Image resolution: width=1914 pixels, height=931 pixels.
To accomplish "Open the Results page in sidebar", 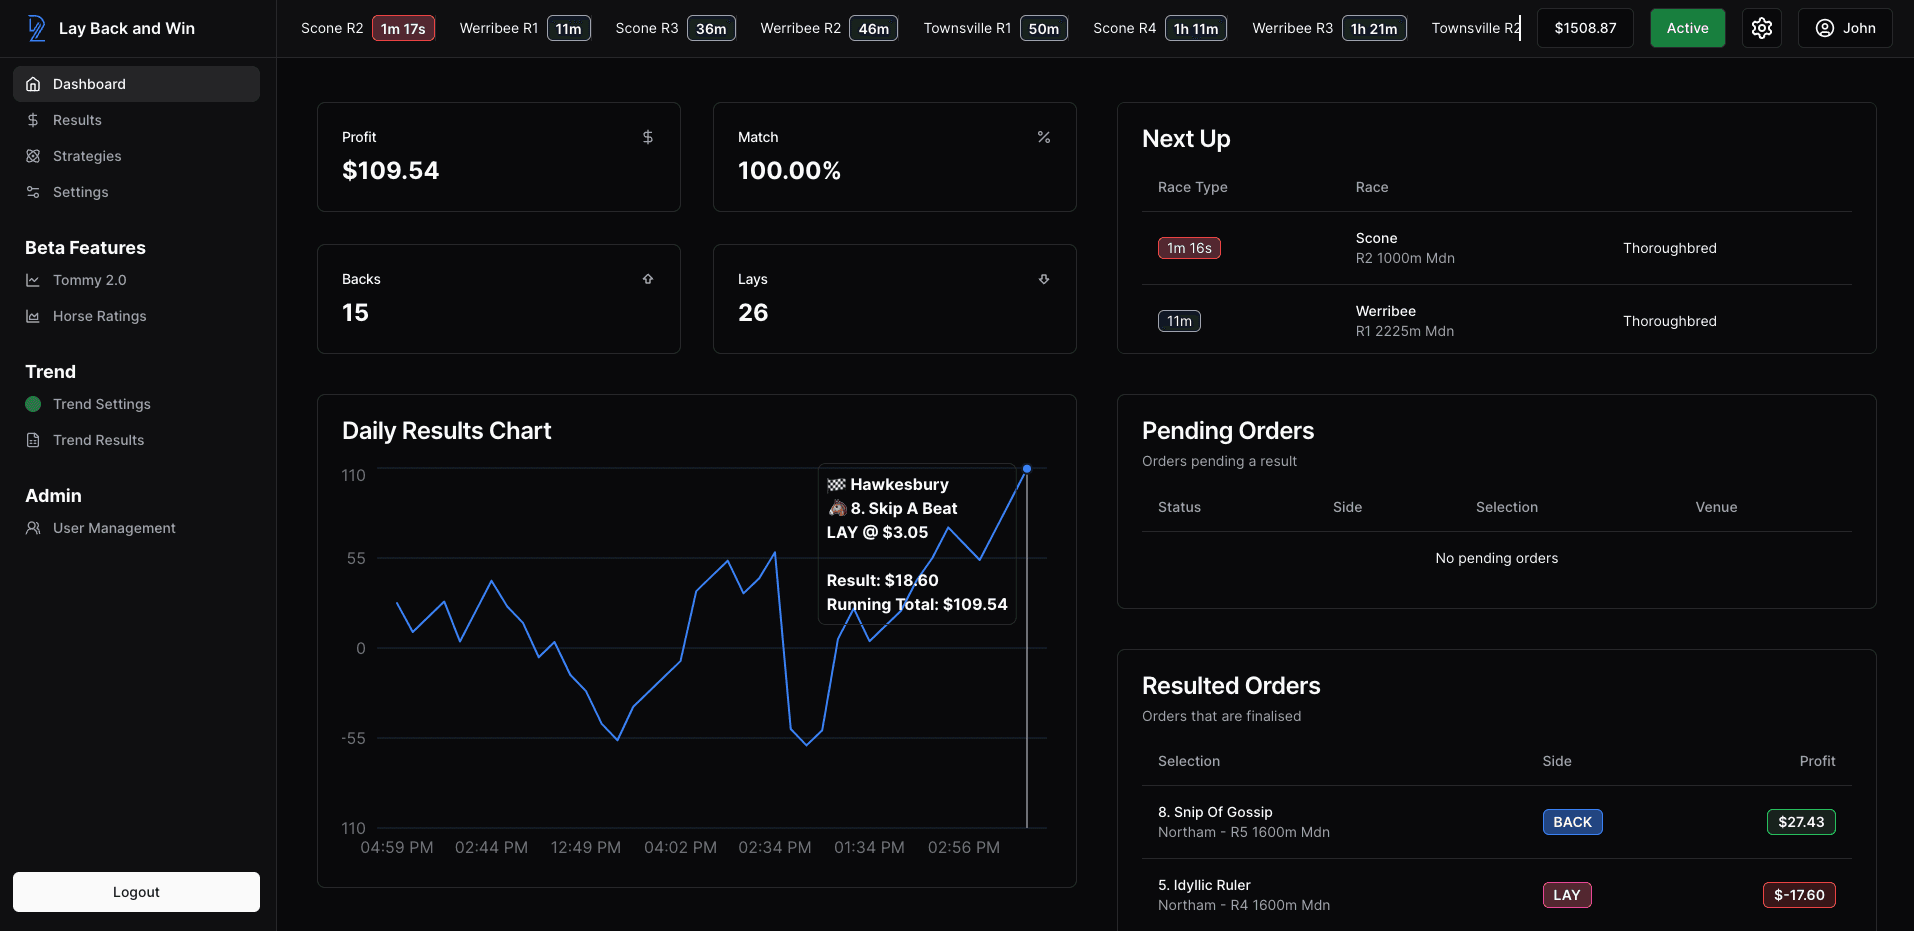I will click(77, 120).
